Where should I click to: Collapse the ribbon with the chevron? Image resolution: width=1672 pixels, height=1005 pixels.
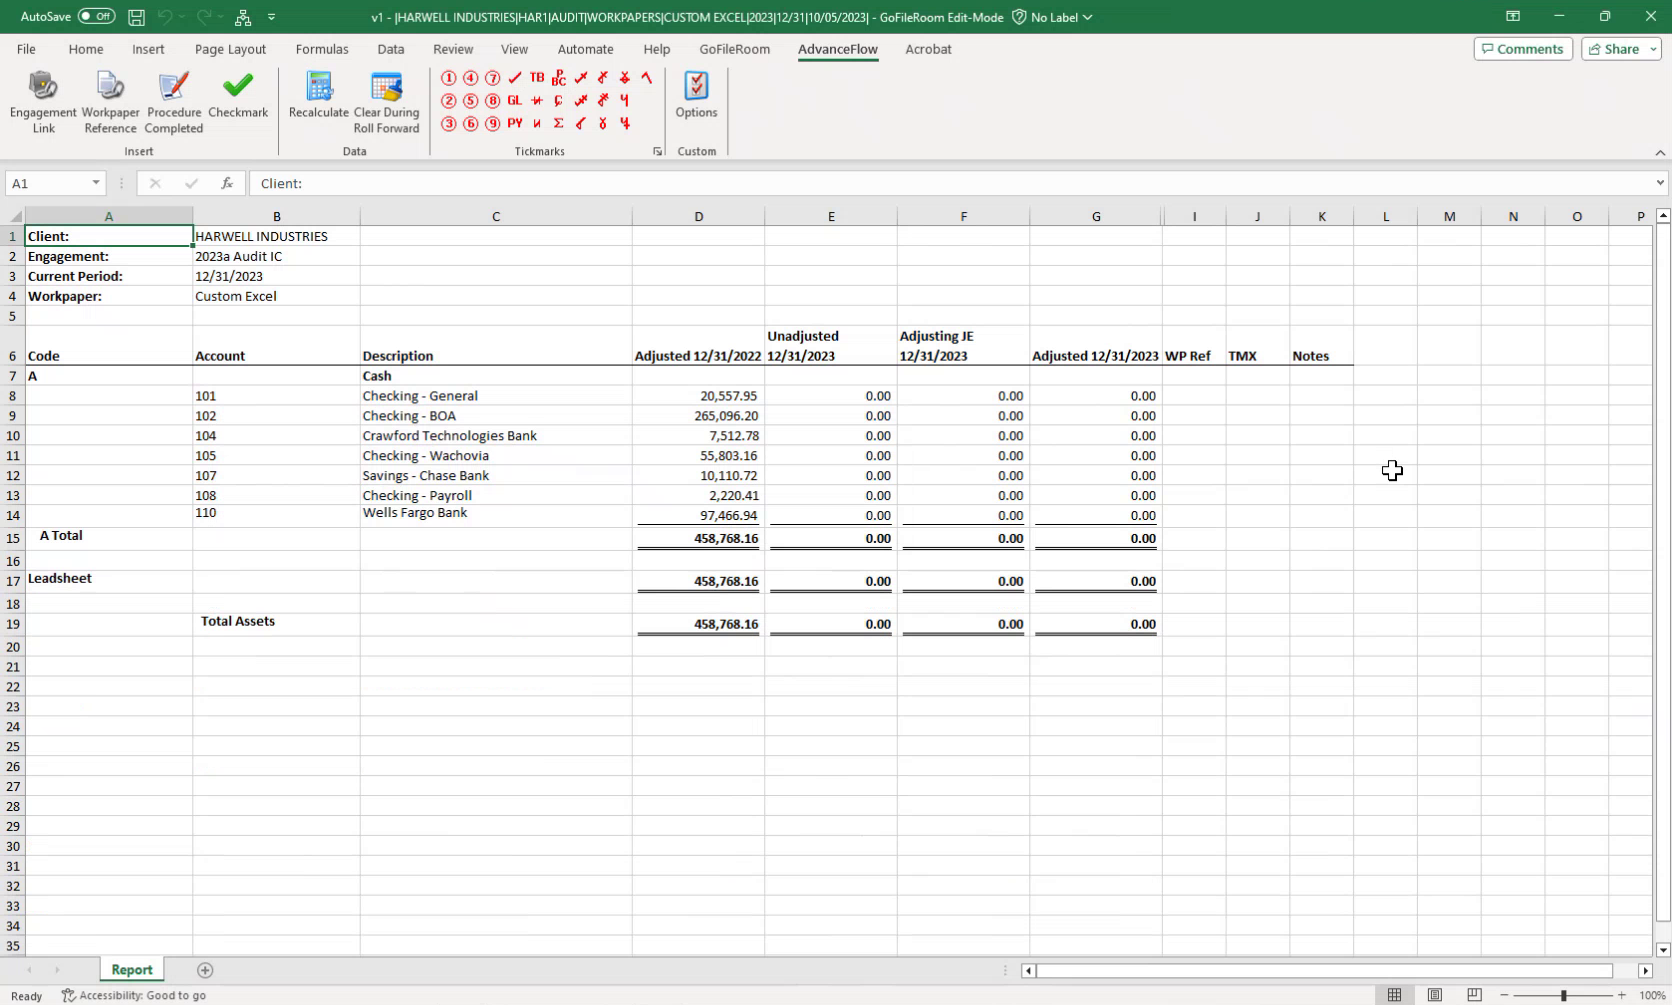(1660, 152)
